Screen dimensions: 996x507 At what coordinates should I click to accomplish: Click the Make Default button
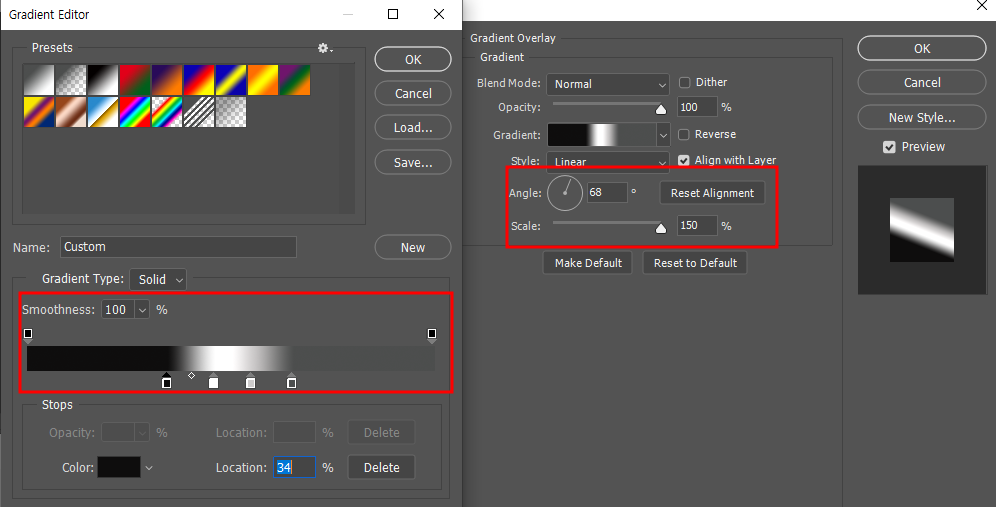coord(588,263)
